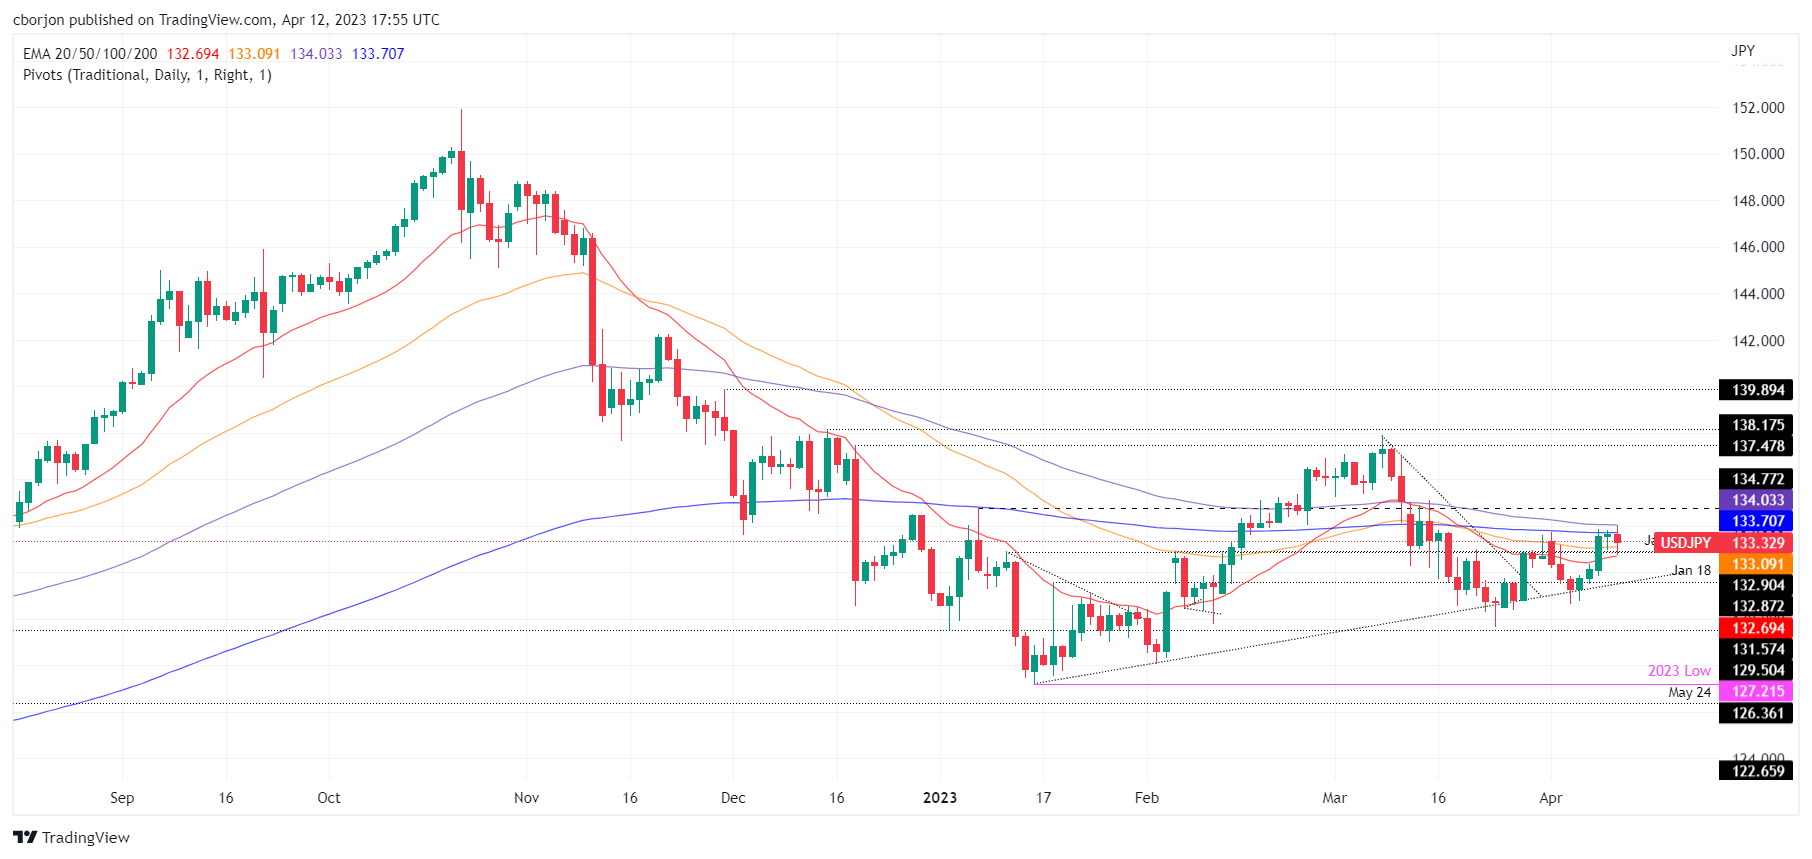Screen dimensions: 1812x859
Task: Click the orange EMA value 133.091 in legend
Action: 254,54
